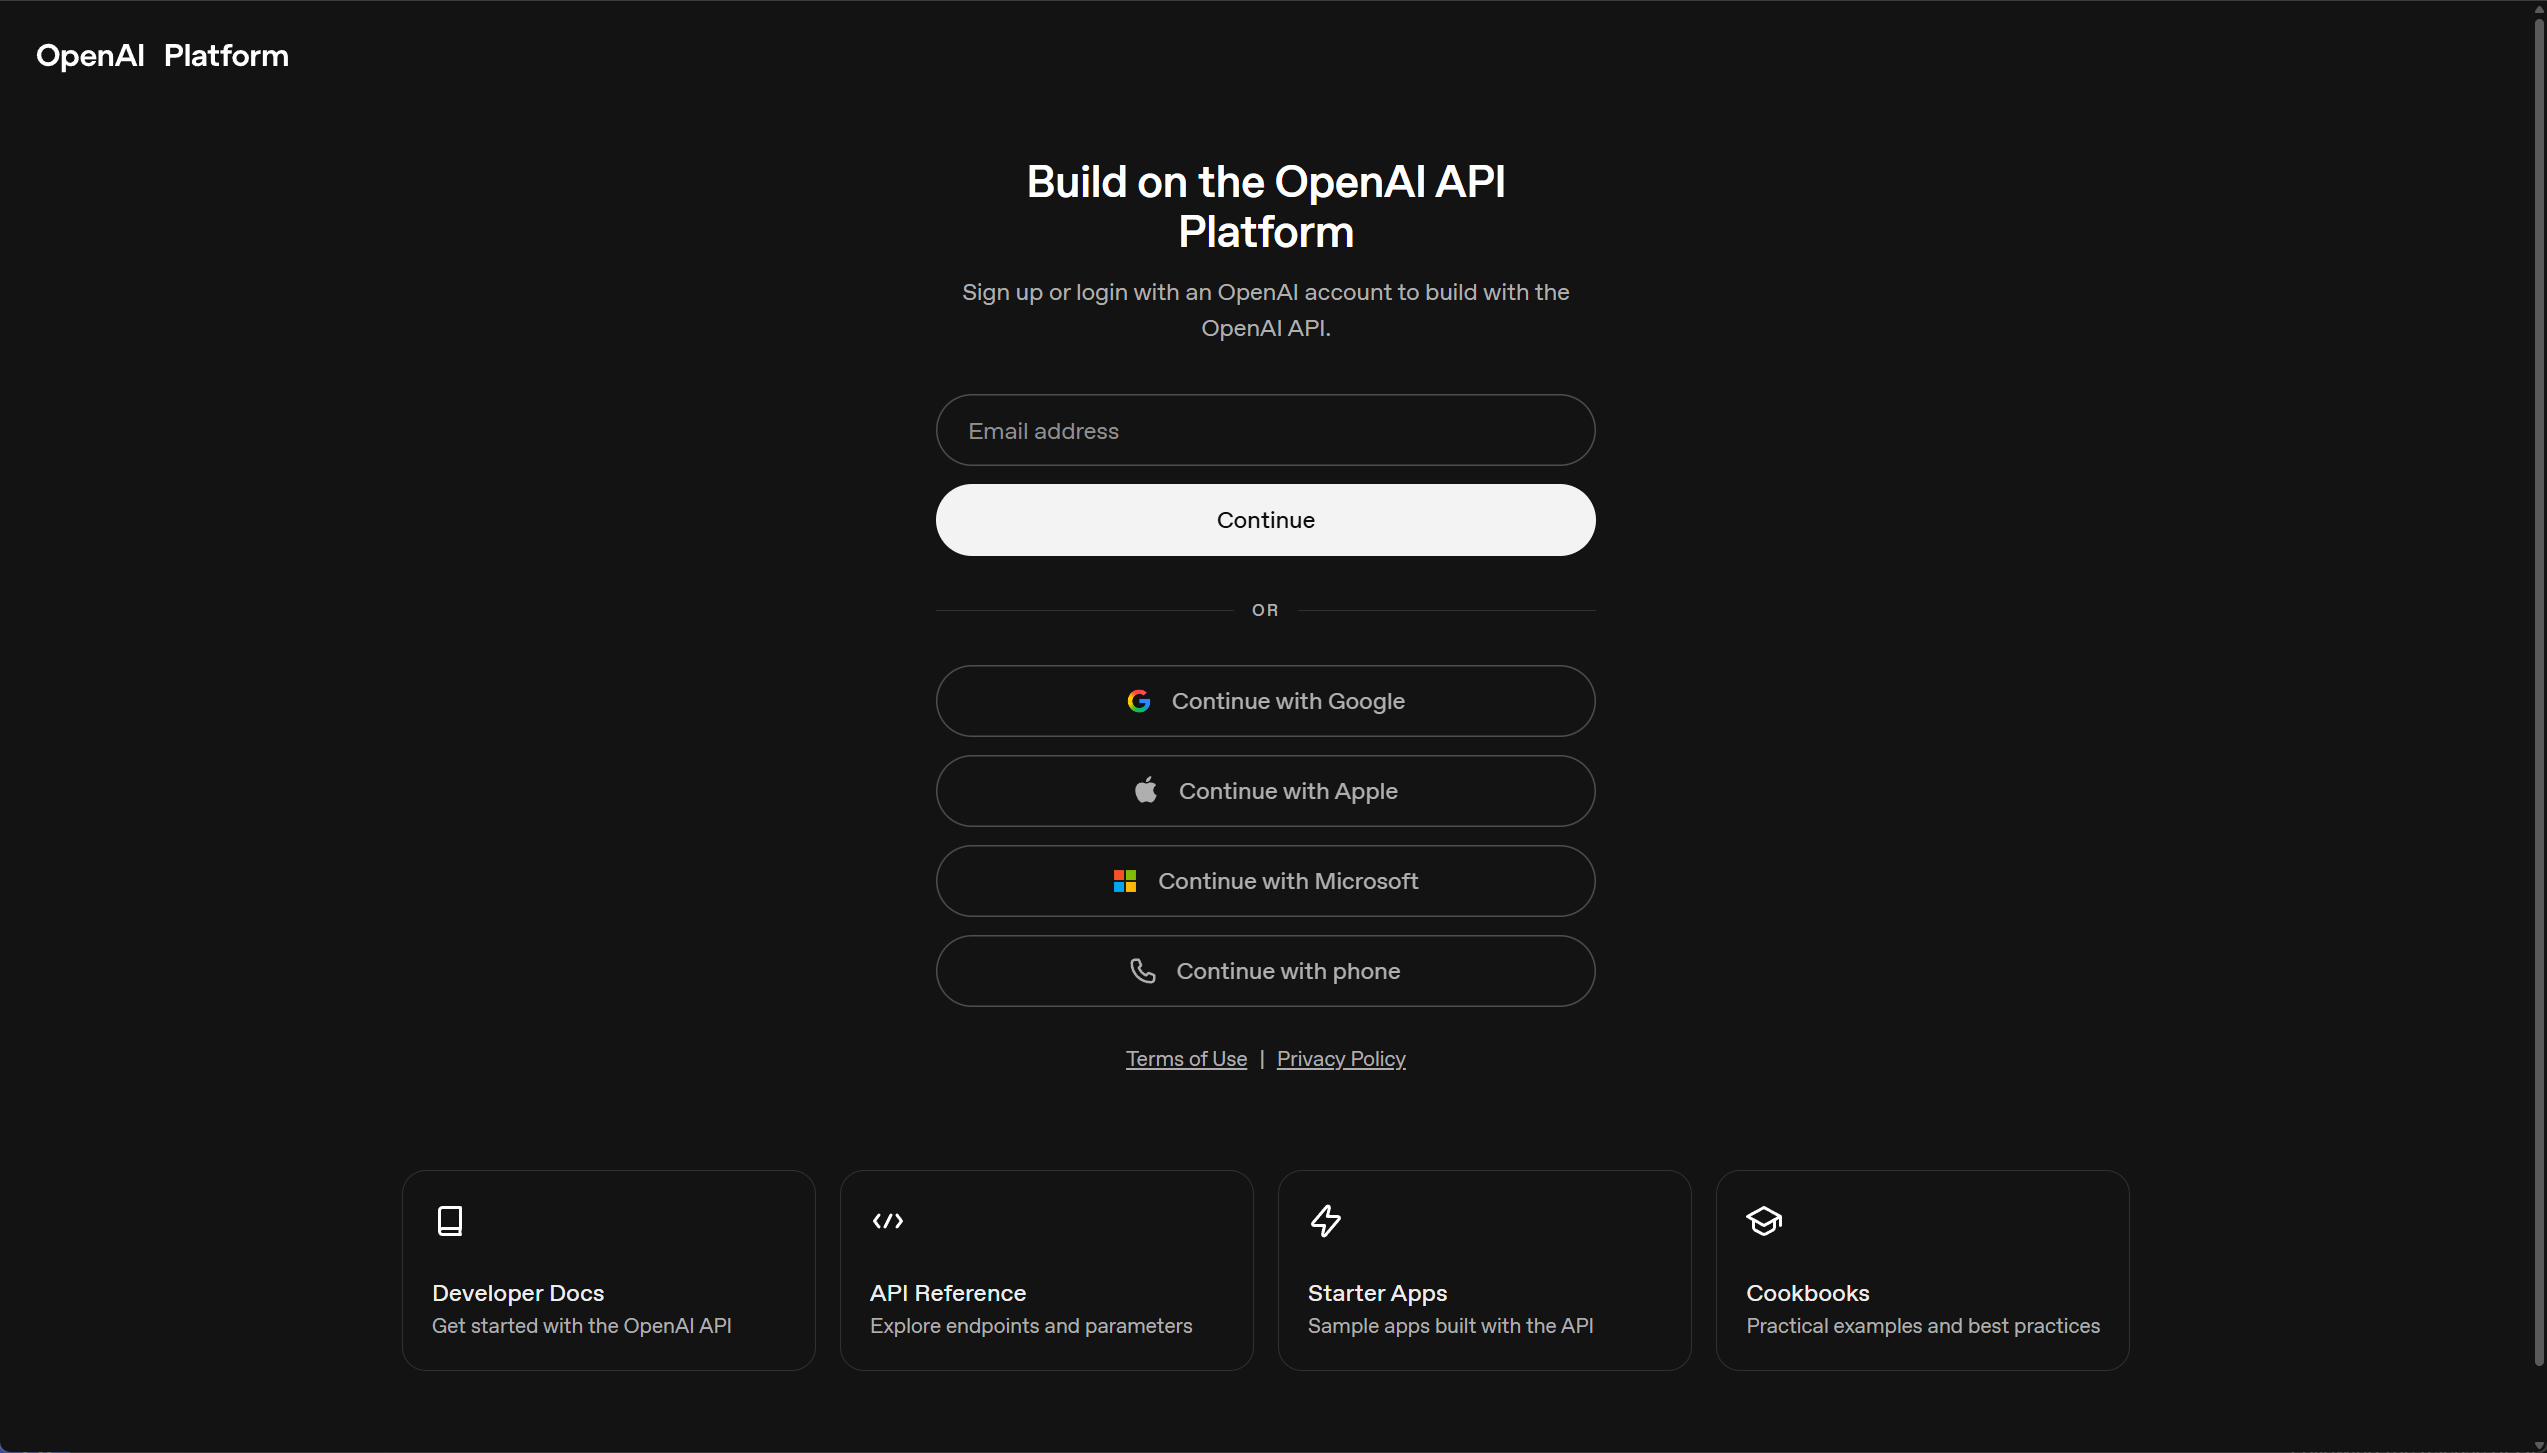Click the page vertical scrollbar

pyautogui.click(x=2538, y=690)
